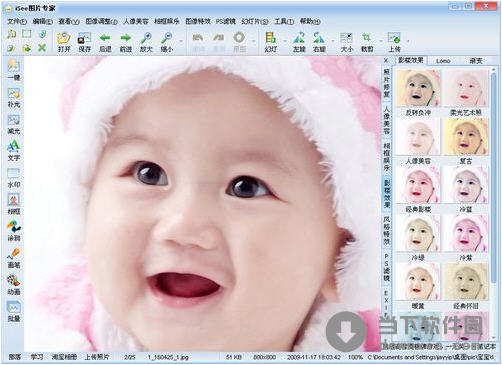Open the 批量 batch processing tool
Viewport: 502px width, 365px height.
(14, 311)
